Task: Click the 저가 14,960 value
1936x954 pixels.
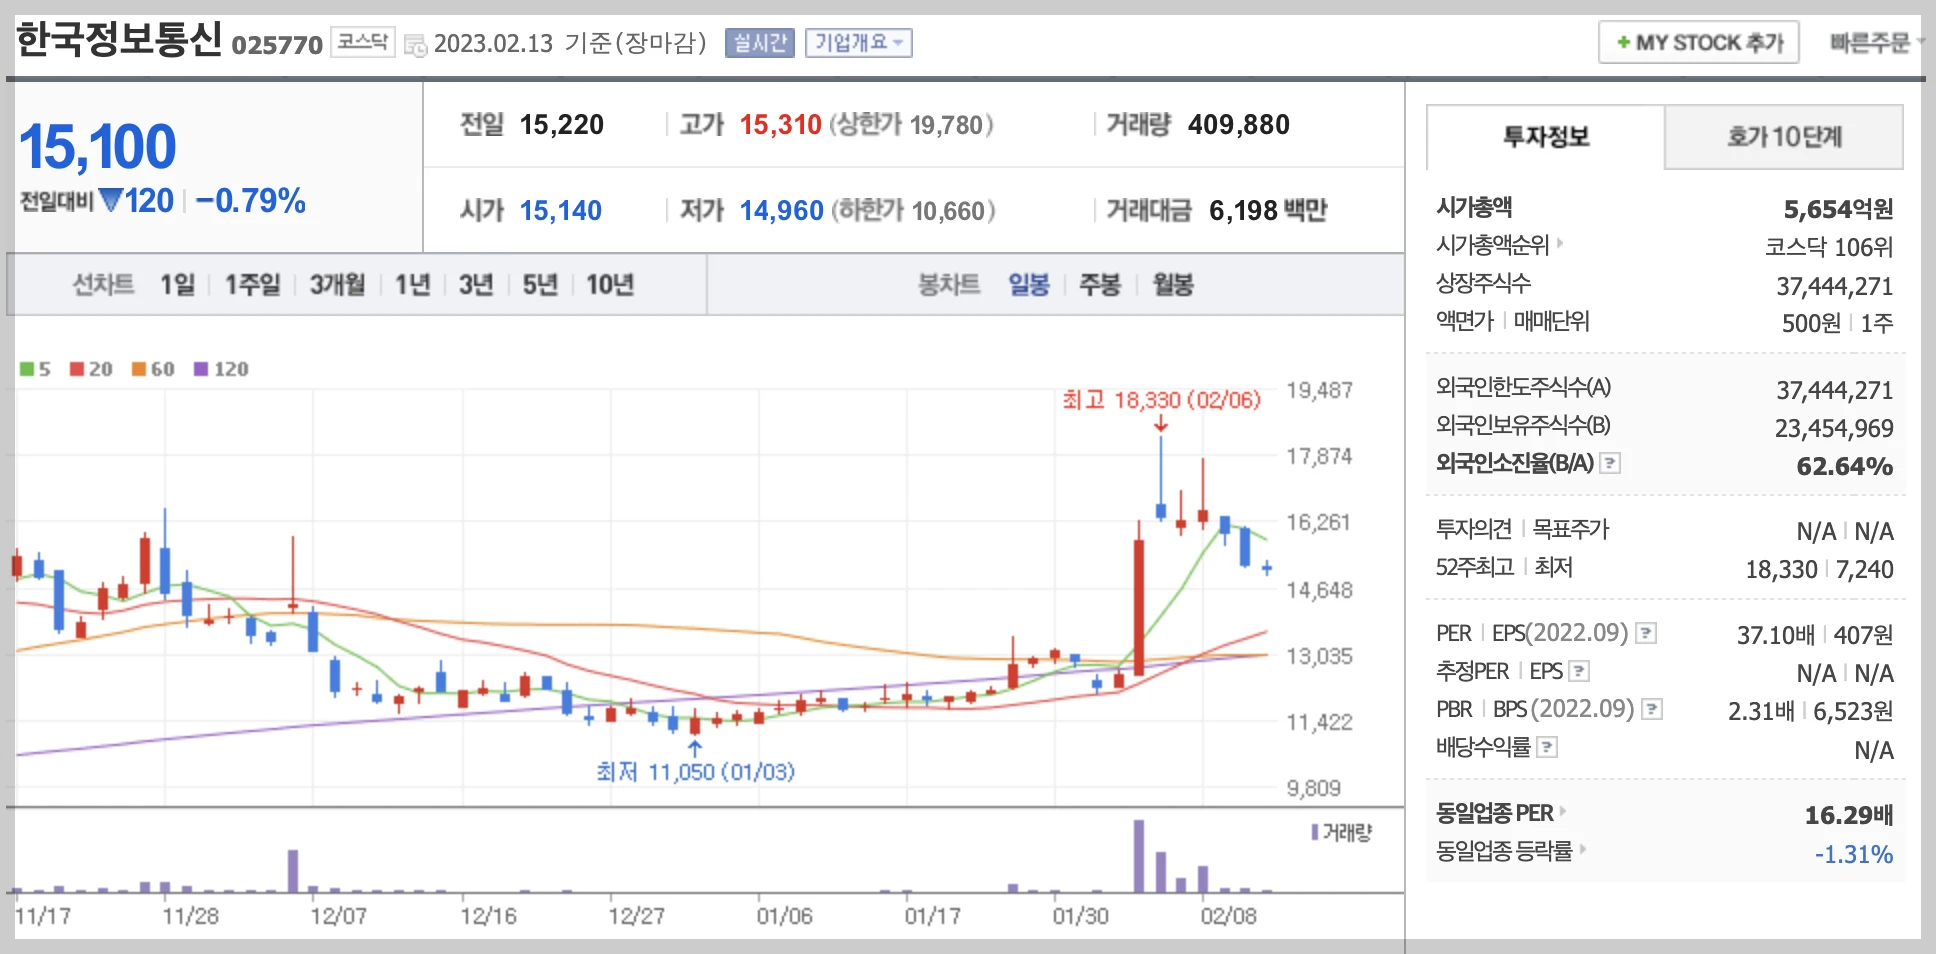Action: [781, 211]
